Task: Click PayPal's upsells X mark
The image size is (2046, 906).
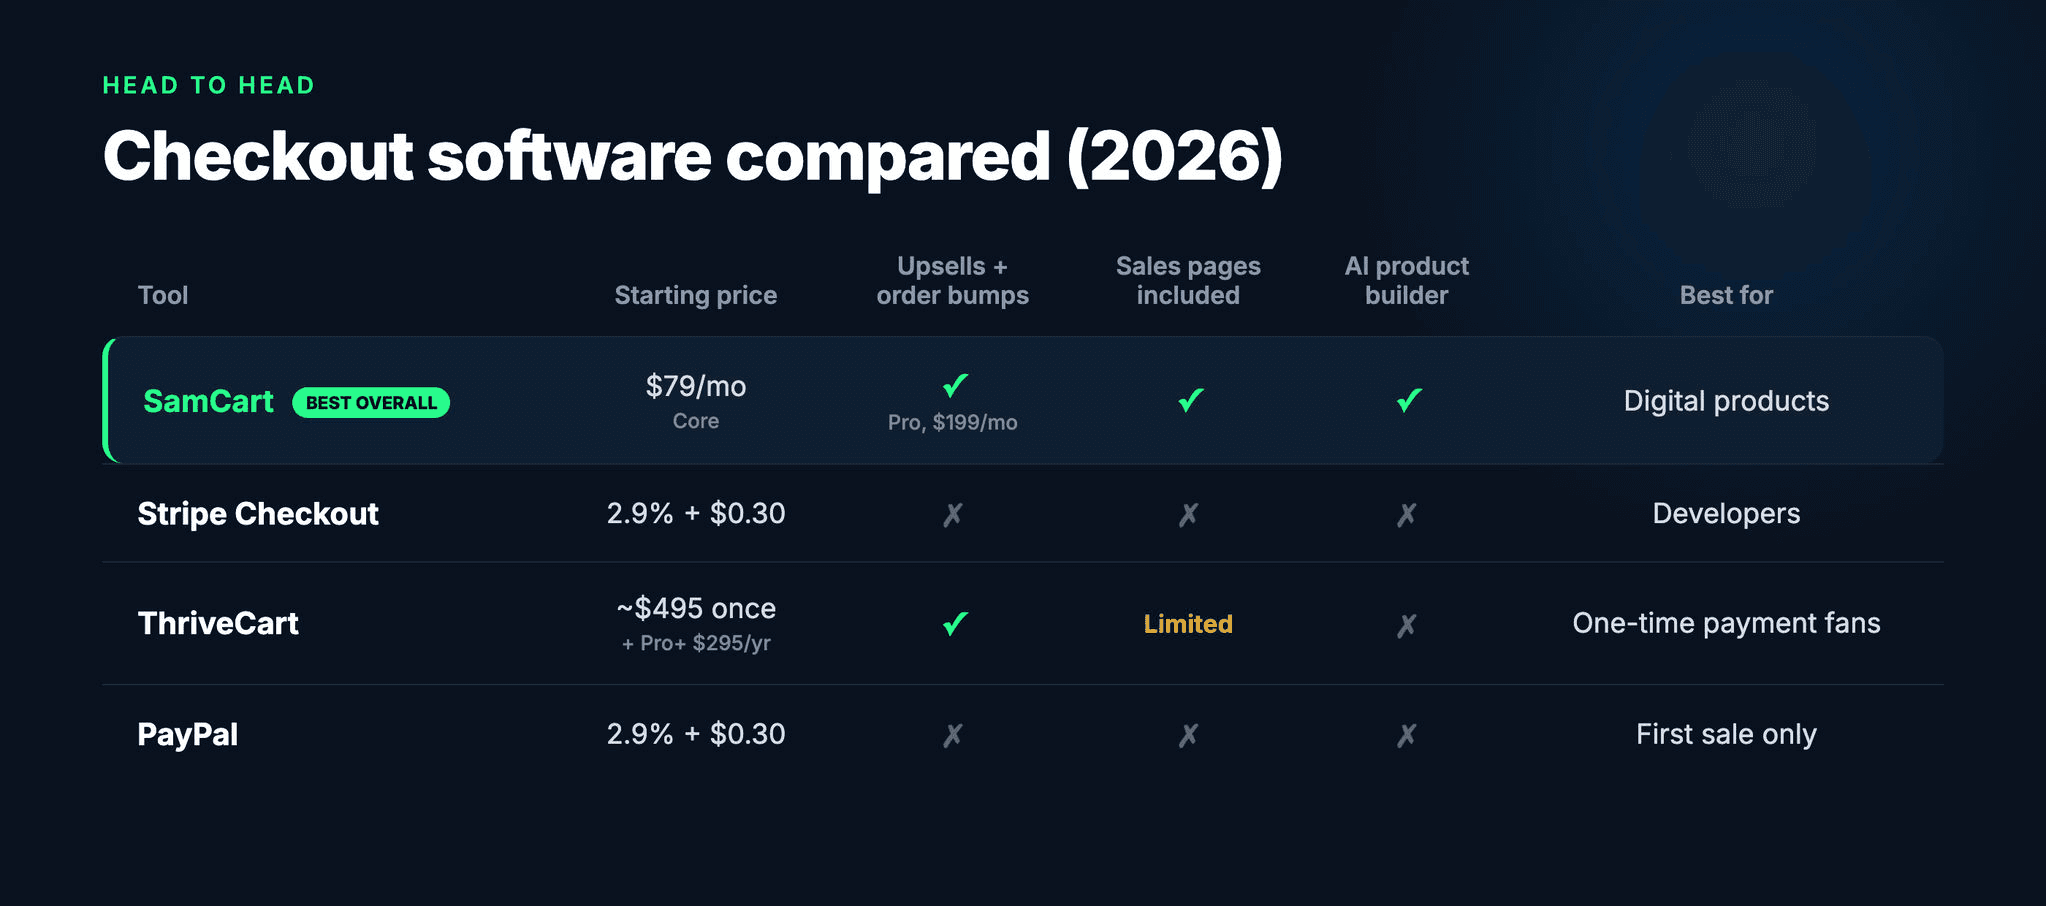Action: coord(953,736)
